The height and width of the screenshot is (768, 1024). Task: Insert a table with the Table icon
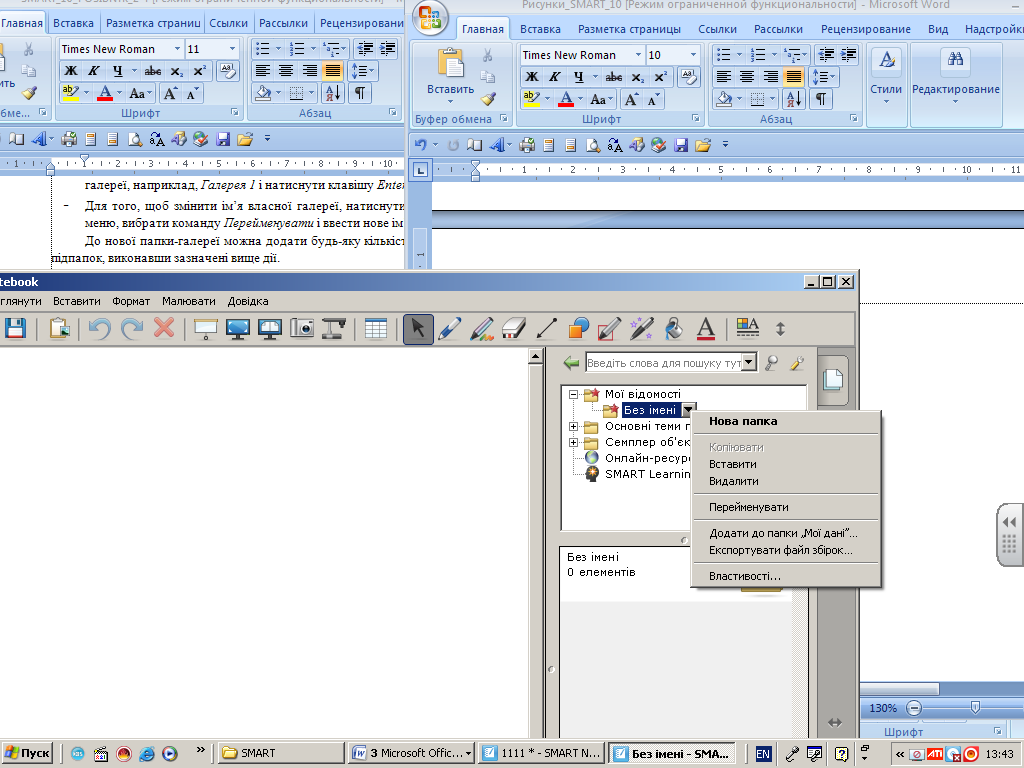[x=376, y=328]
